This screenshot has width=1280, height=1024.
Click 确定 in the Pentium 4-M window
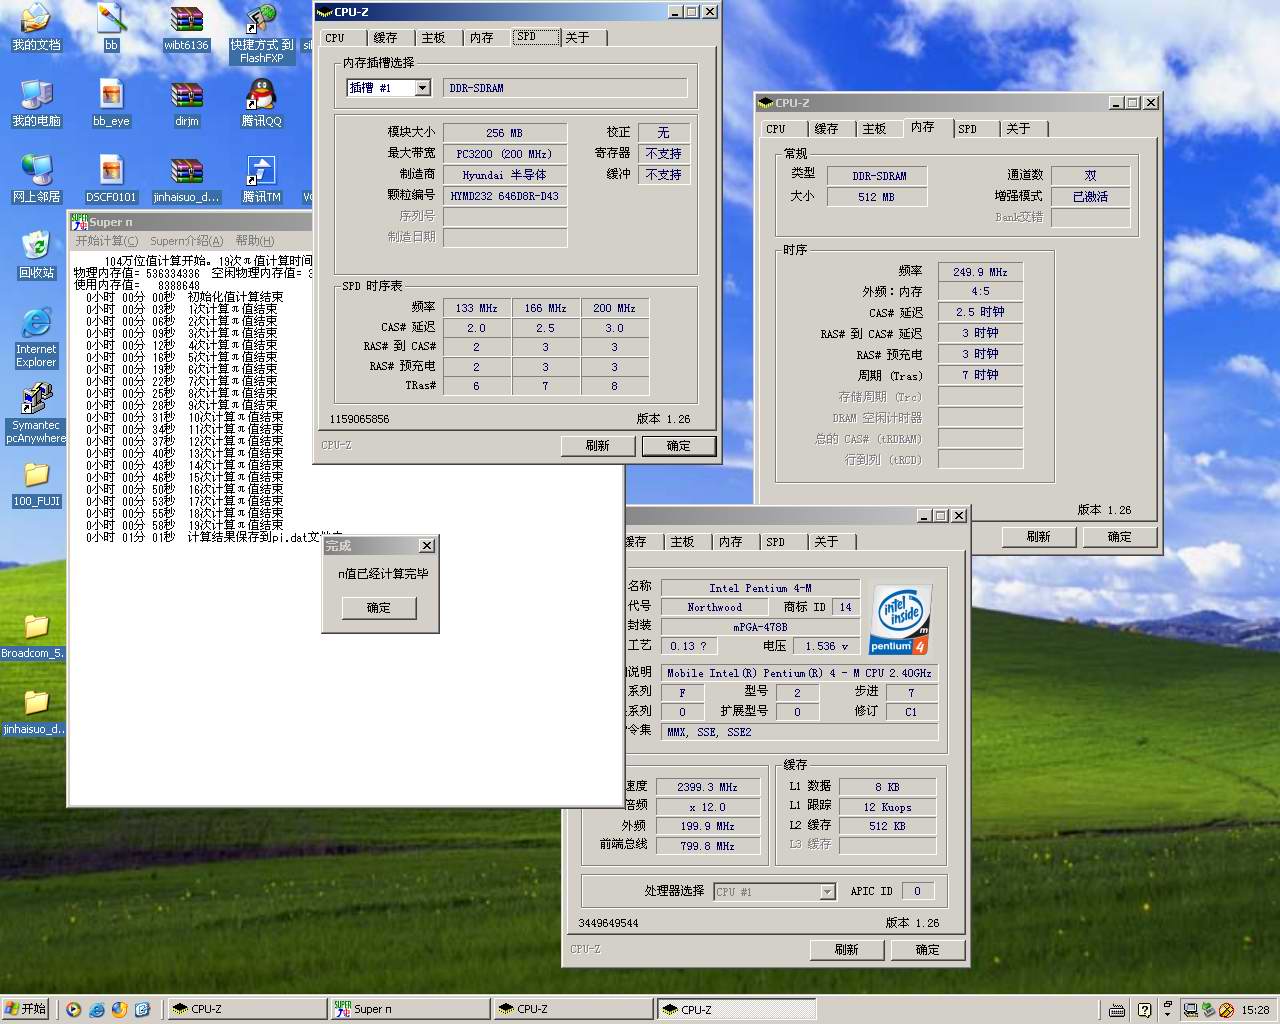point(928,950)
